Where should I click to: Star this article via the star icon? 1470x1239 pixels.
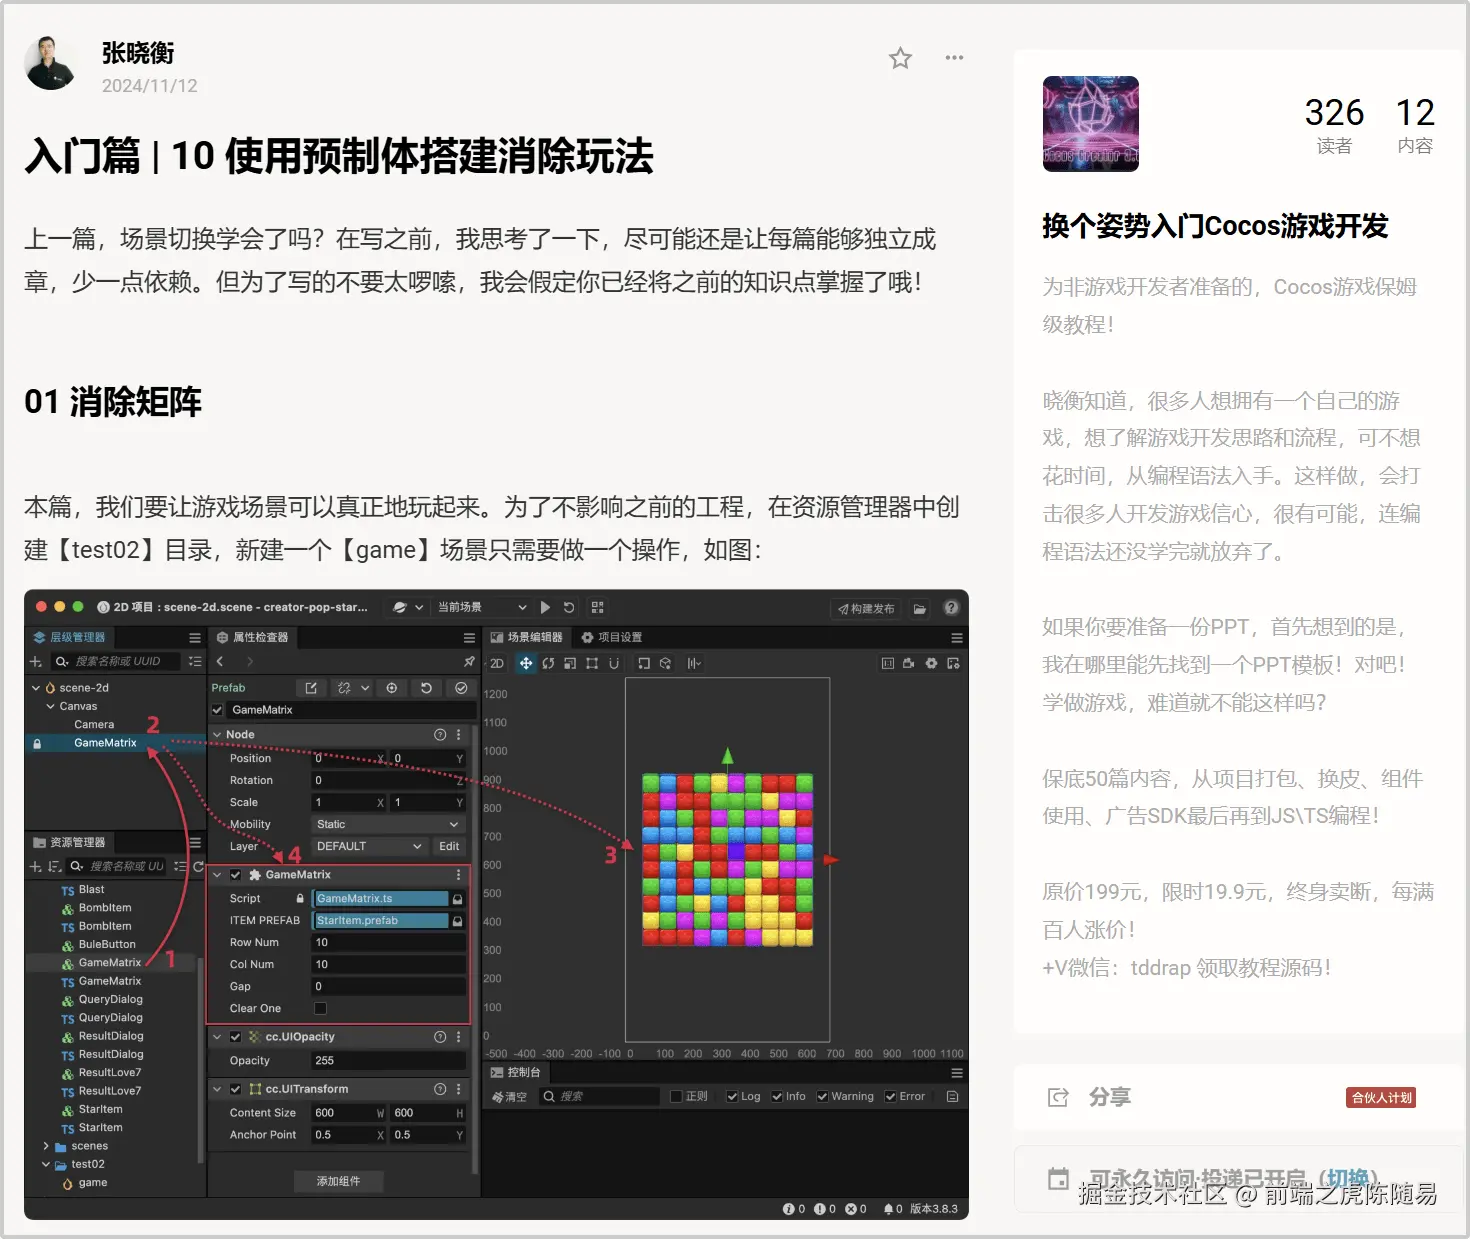899,58
